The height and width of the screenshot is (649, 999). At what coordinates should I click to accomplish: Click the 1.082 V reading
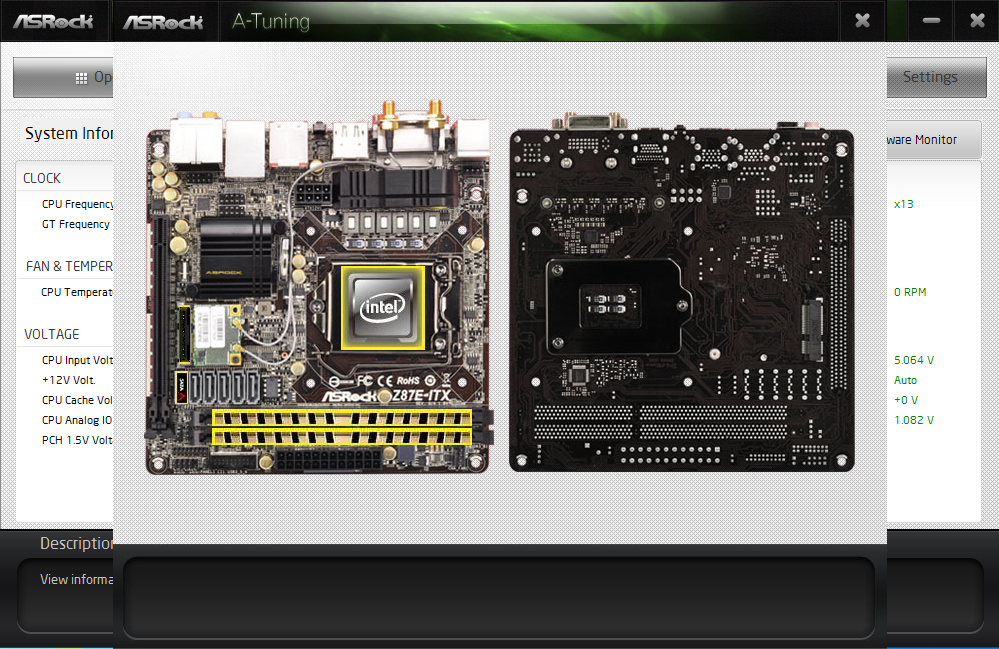pos(914,420)
